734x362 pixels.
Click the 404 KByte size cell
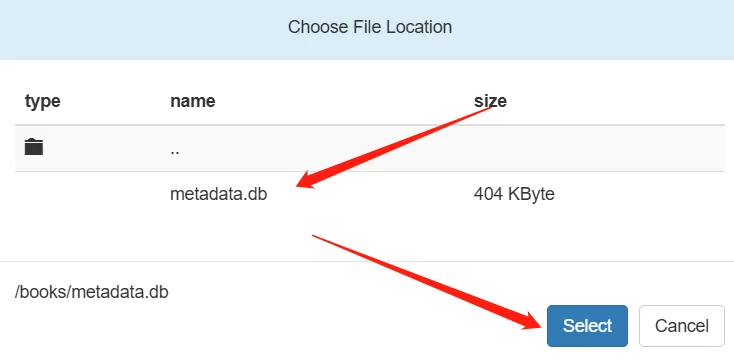click(x=514, y=194)
